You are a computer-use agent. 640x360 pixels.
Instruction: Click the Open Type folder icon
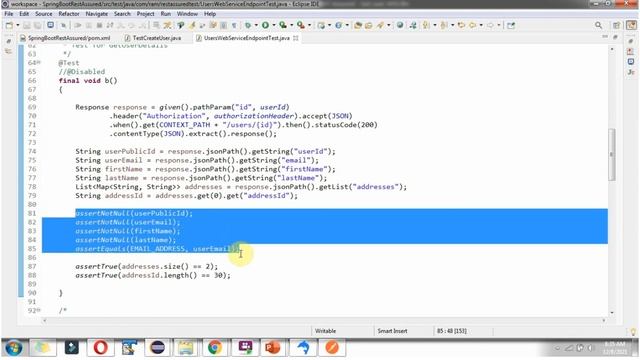(x=358, y=25)
